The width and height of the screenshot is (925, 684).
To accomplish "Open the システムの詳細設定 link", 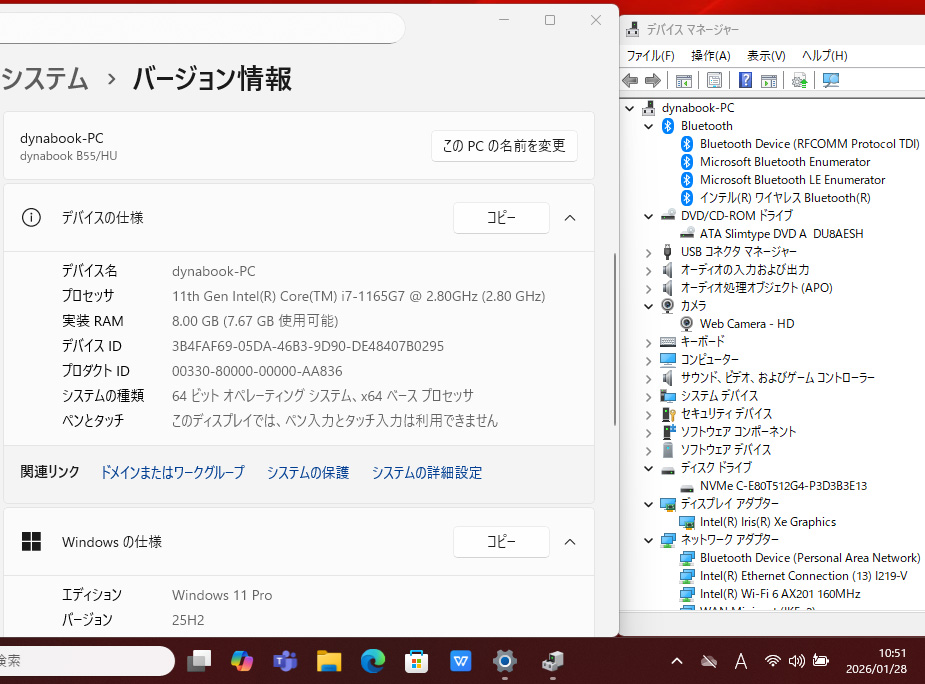I will click(426, 473).
